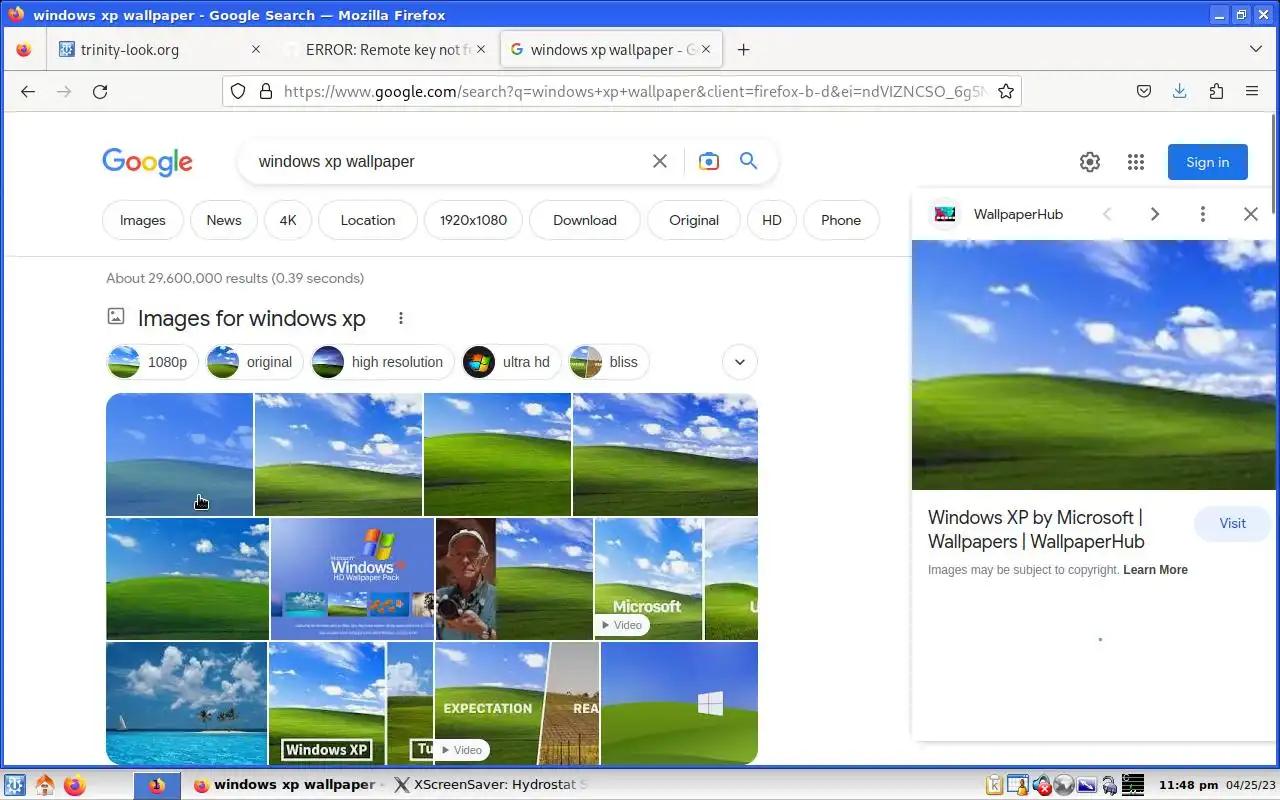Open the Pocket save icon in toolbar
The width and height of the screenshot is (1280, 800).
click(1144, 91)
